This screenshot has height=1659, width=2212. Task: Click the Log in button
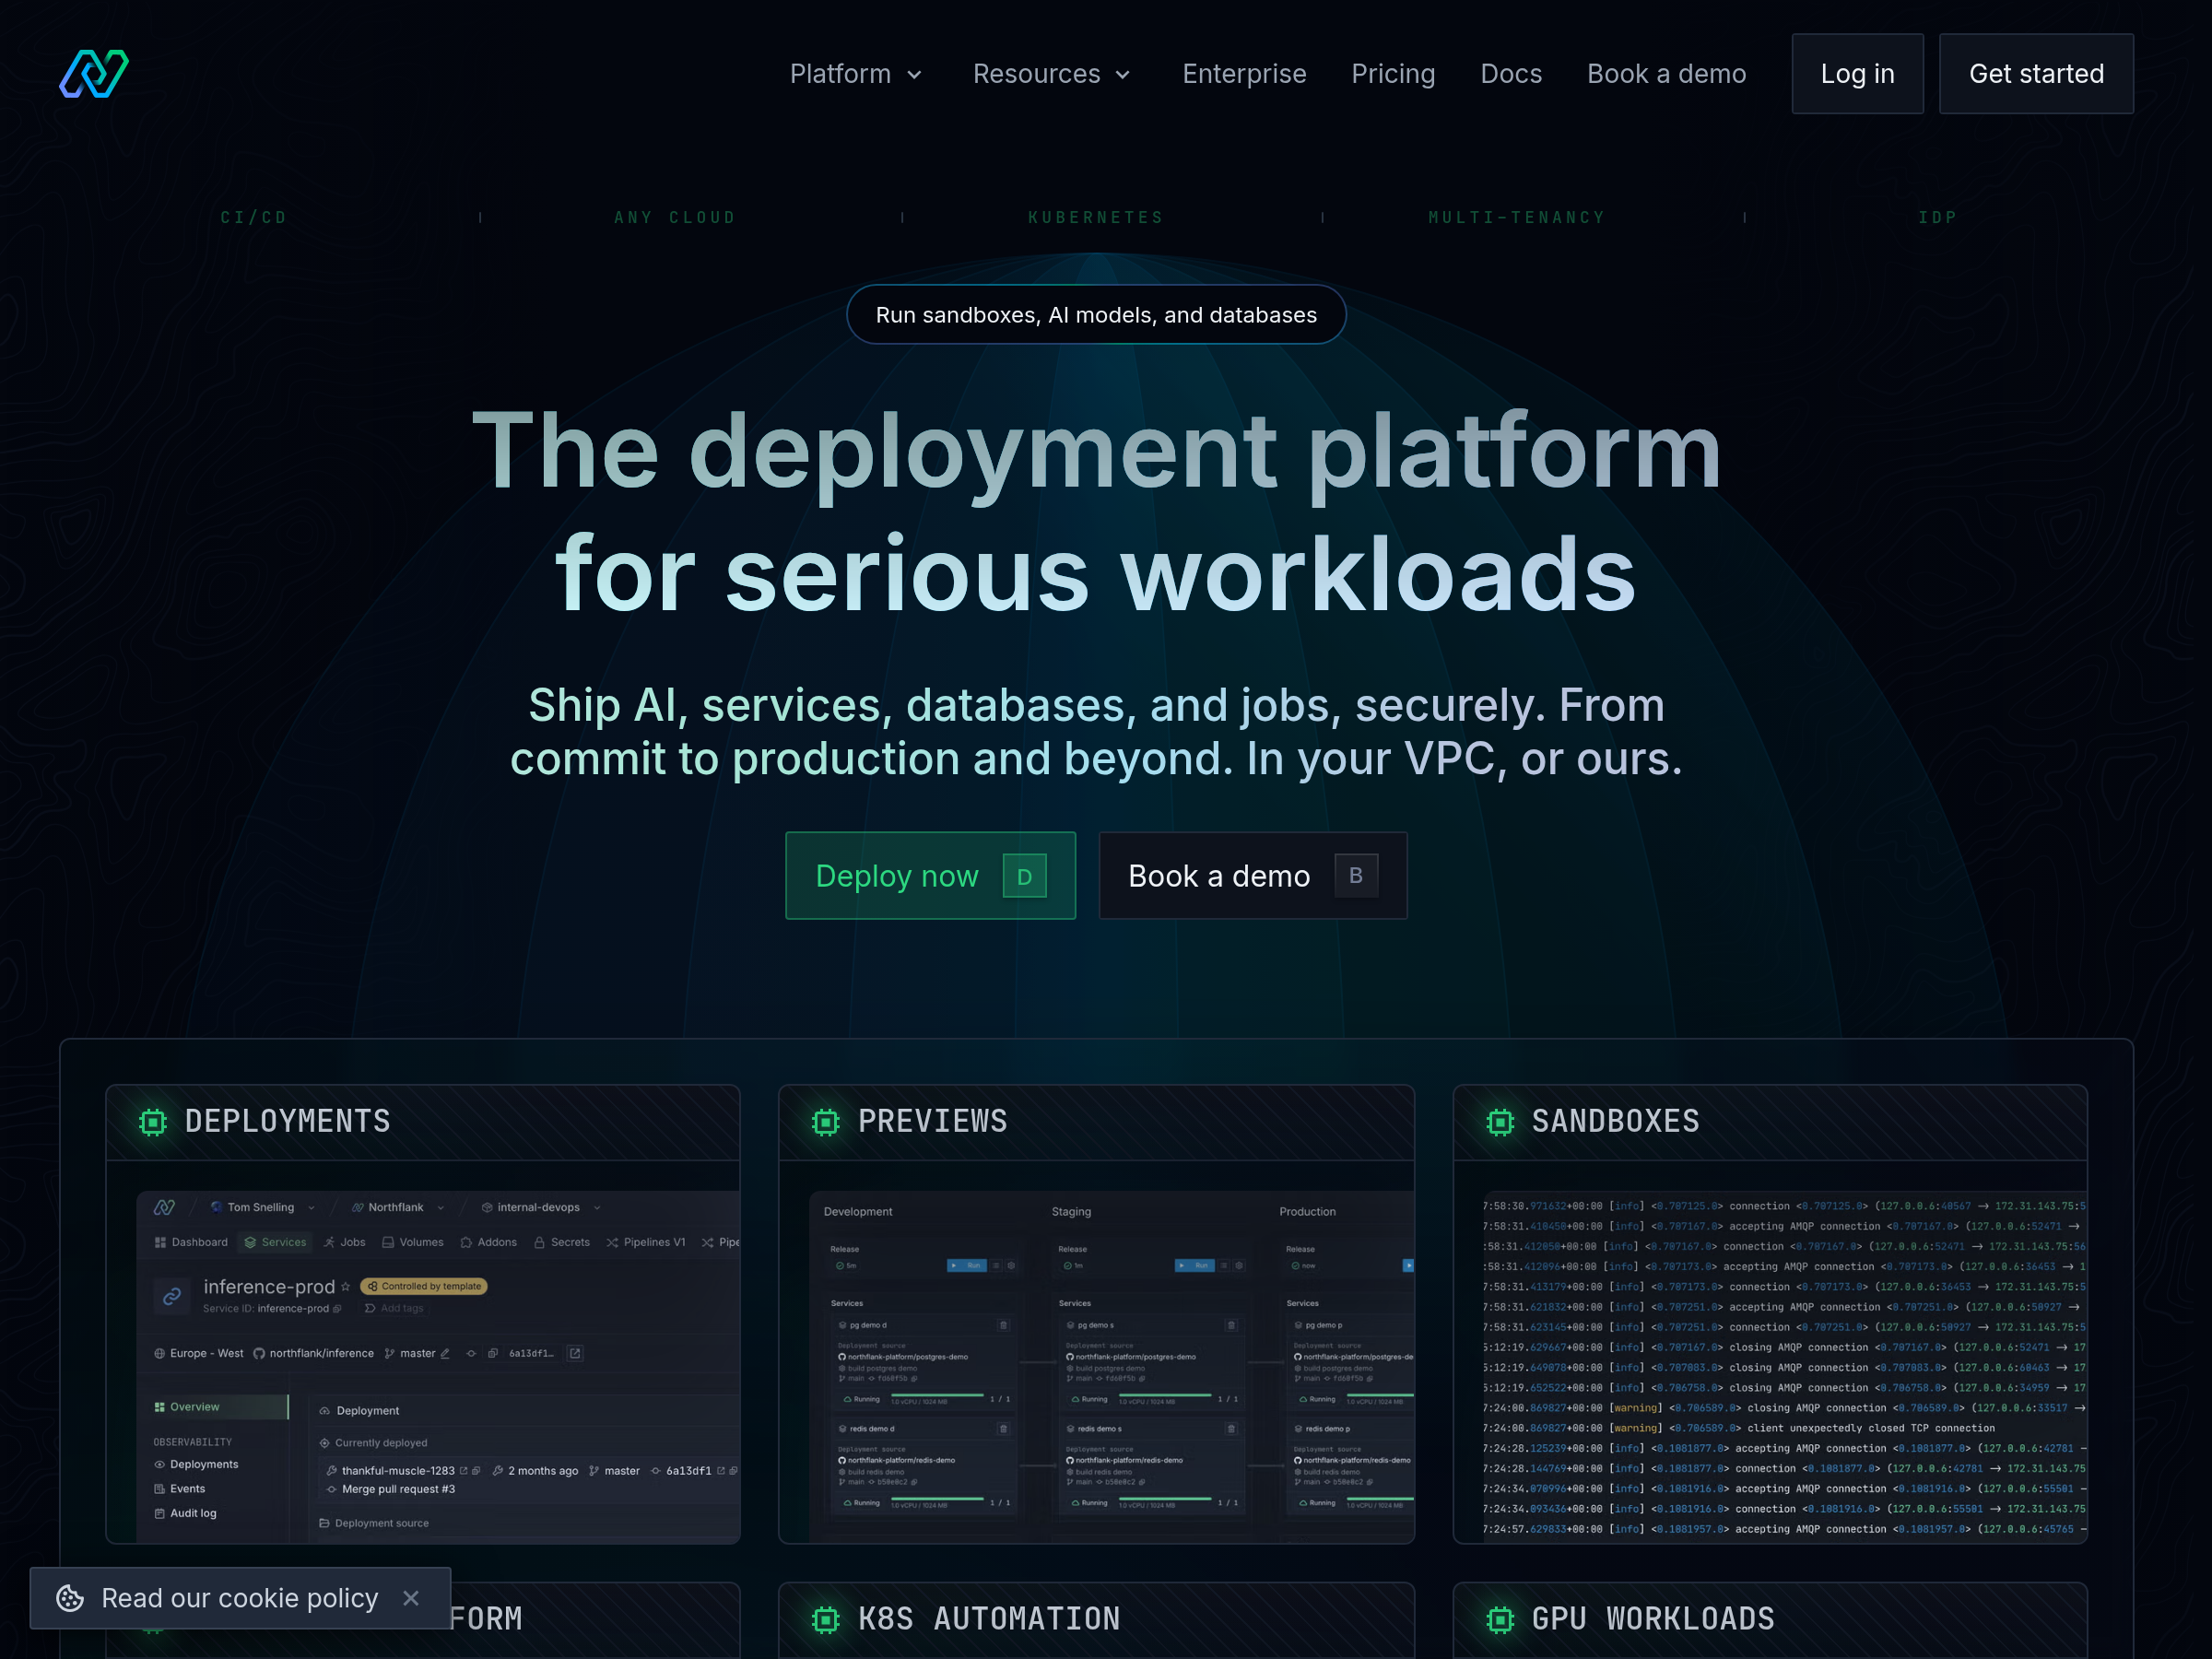[1857, 74]
